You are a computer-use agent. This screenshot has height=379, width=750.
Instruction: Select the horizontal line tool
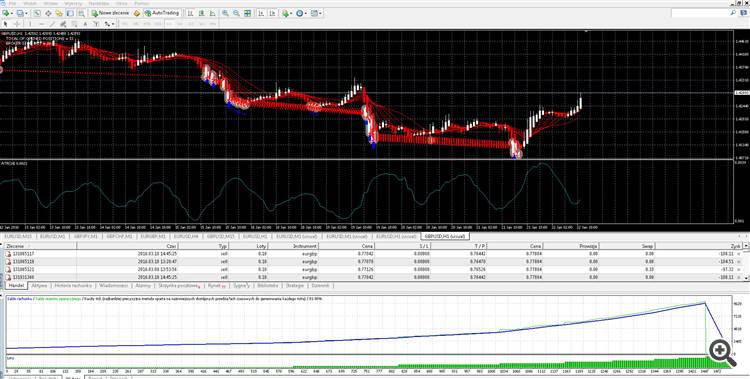pos(41,23)
